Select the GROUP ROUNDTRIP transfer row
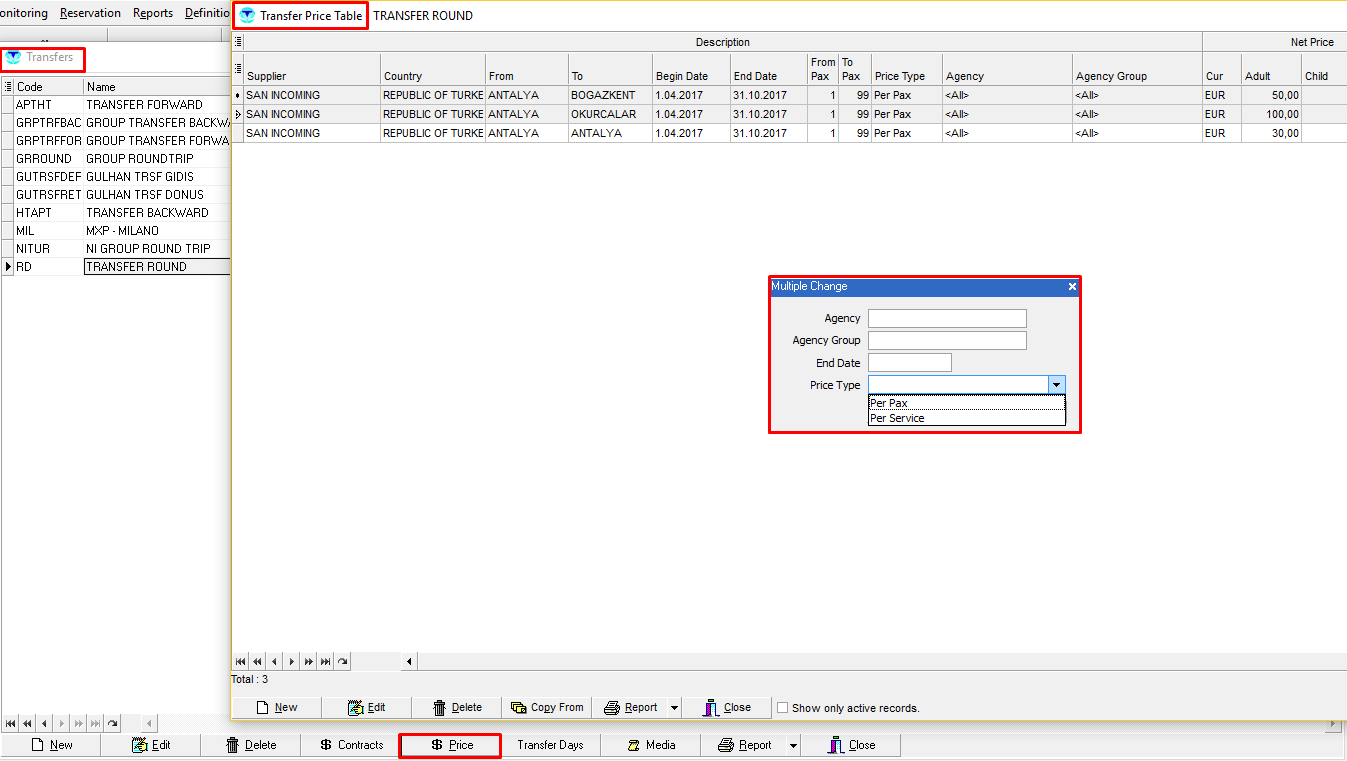 pos(140,159)
